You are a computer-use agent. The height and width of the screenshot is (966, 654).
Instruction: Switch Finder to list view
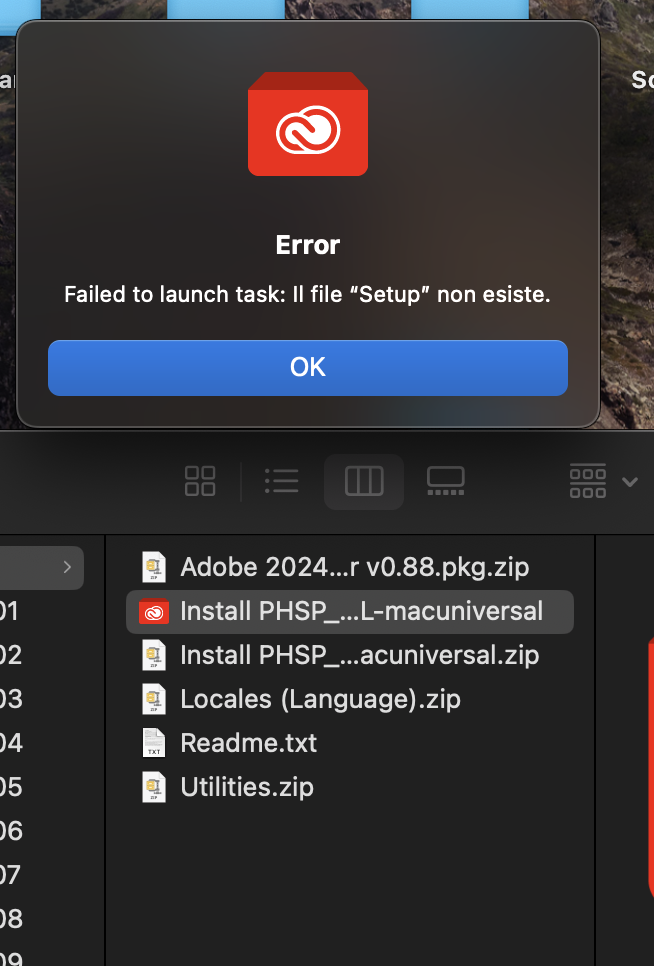[281, 481]
